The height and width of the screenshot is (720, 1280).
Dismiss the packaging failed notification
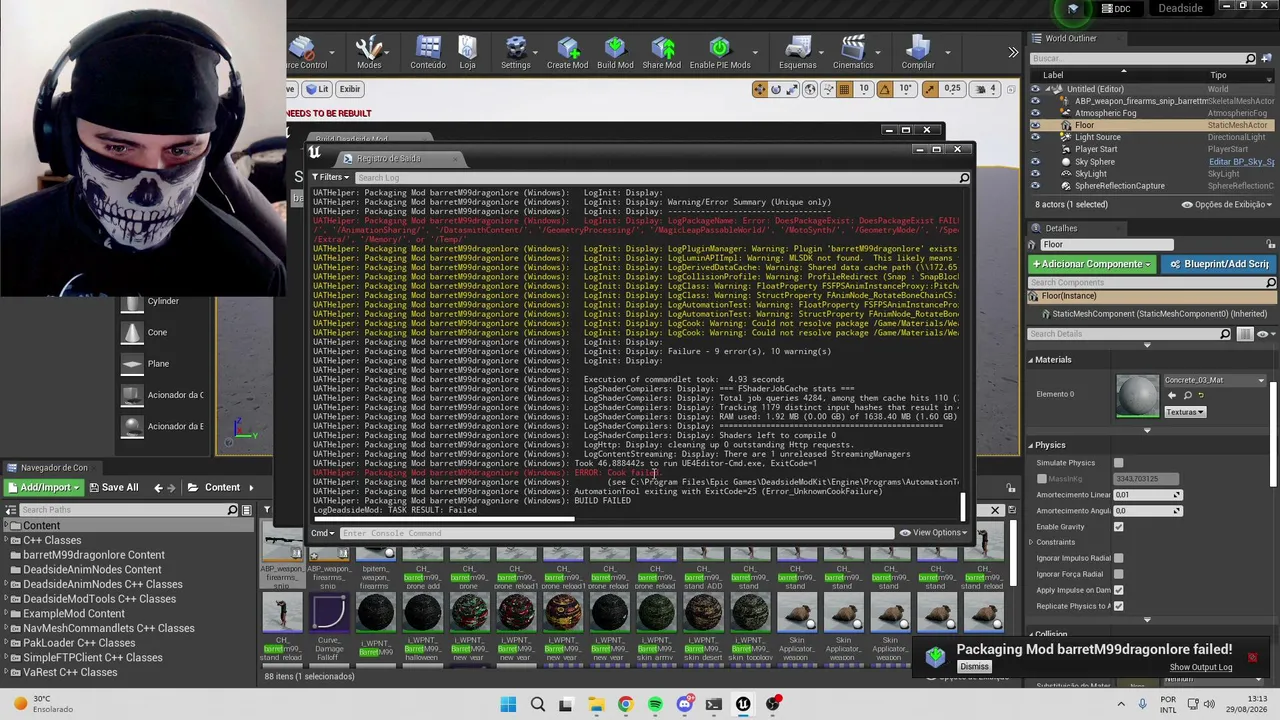(x=974, y=667)
